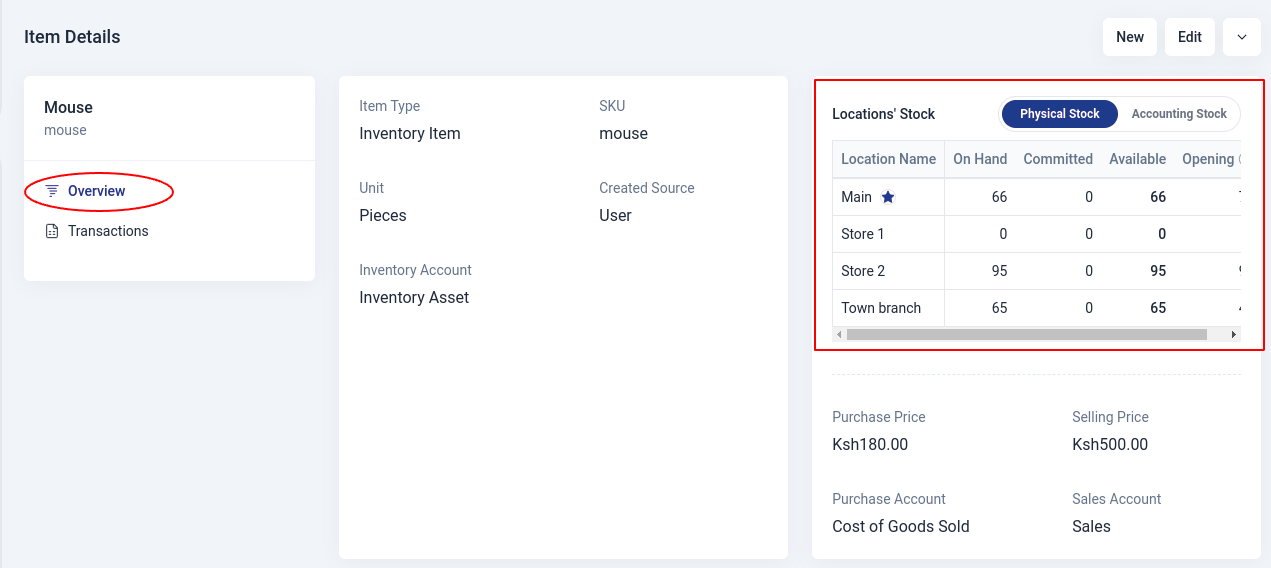Switch to Physical Stock view

point(1059,114)
